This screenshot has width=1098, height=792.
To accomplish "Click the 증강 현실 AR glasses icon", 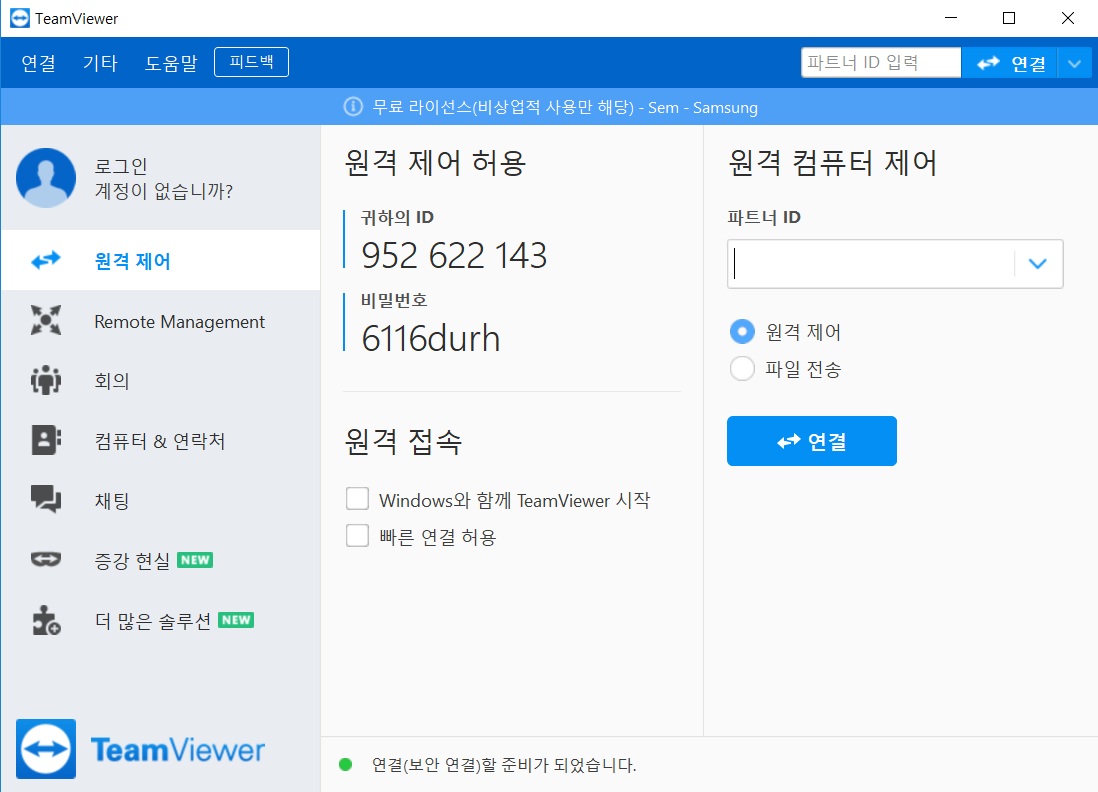I will tap(46, 559).
